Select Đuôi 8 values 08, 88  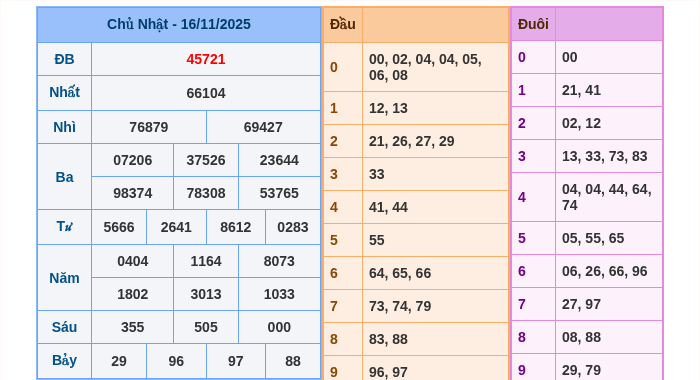point(581,338)
